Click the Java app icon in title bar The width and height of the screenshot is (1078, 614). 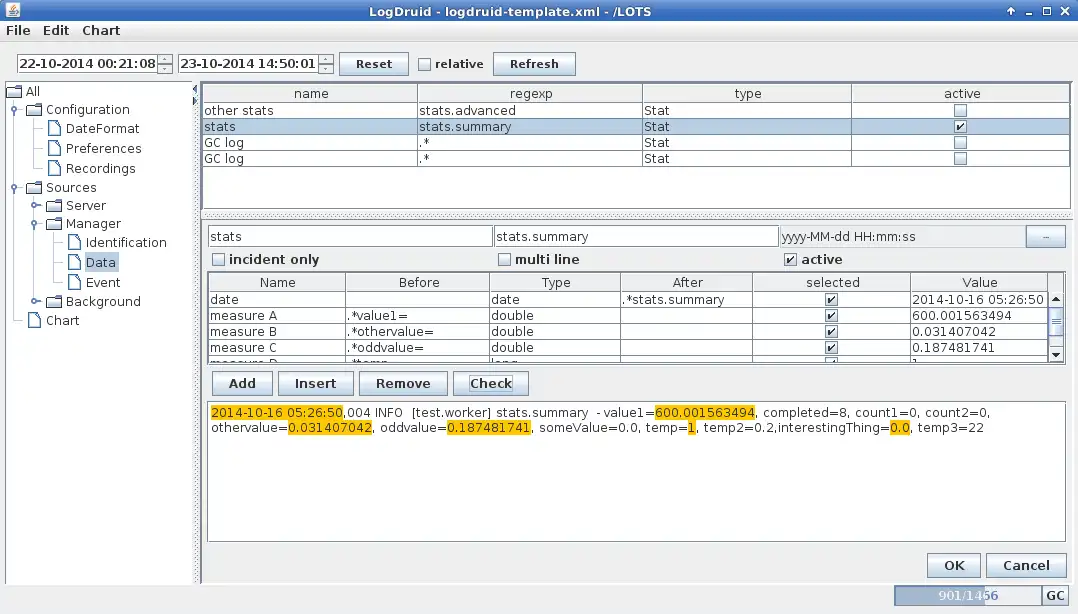12,10
